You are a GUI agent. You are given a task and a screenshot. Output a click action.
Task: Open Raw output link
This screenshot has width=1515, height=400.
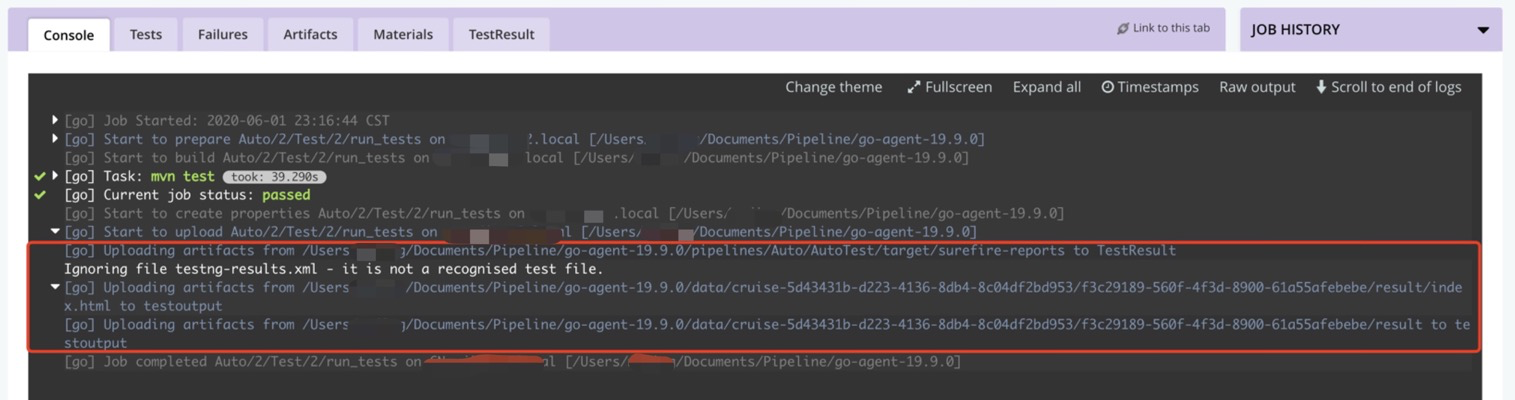1257,87
